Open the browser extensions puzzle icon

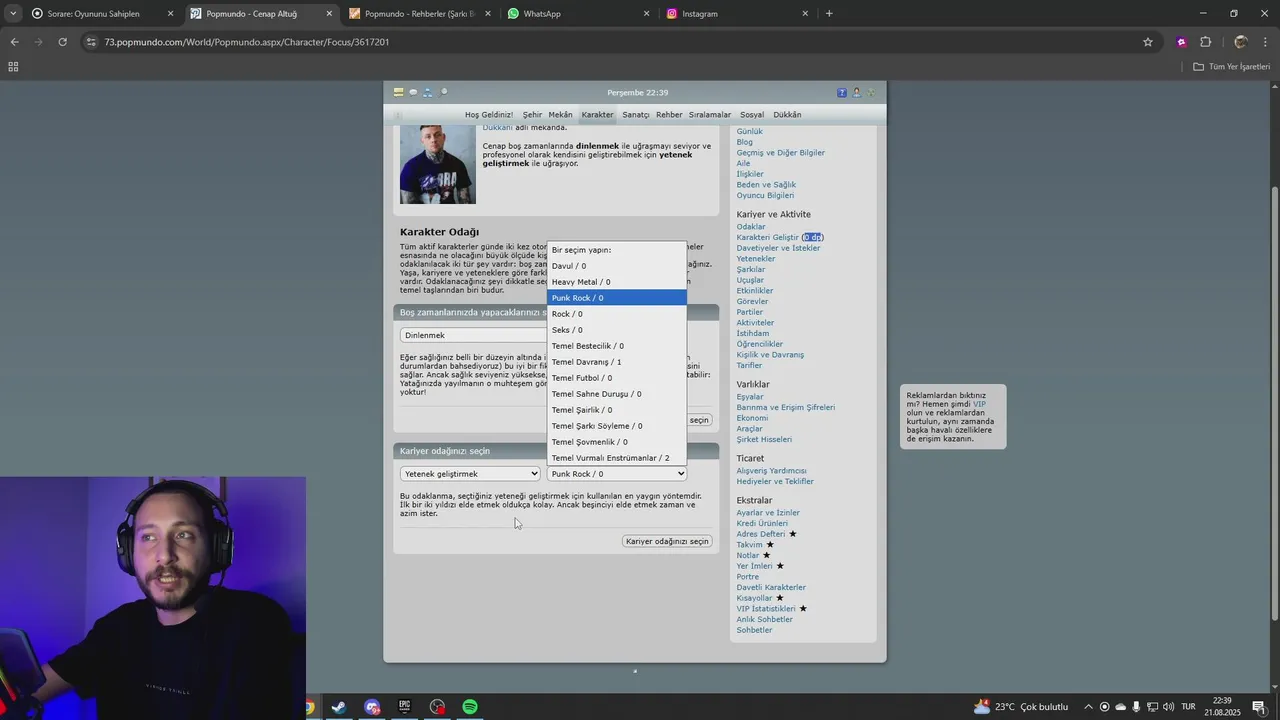[x=1205, y=42]
